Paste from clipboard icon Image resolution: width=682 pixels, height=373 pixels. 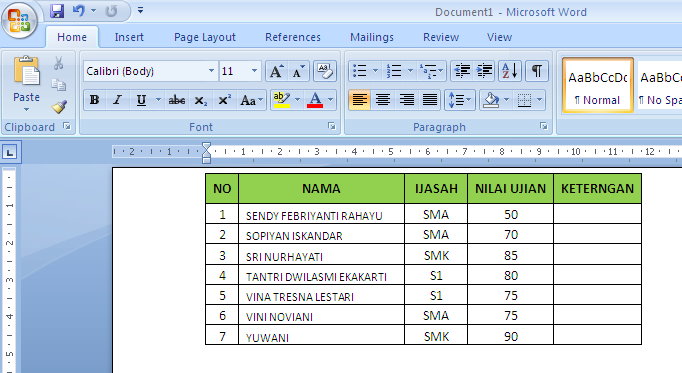[x=26, y=70]
